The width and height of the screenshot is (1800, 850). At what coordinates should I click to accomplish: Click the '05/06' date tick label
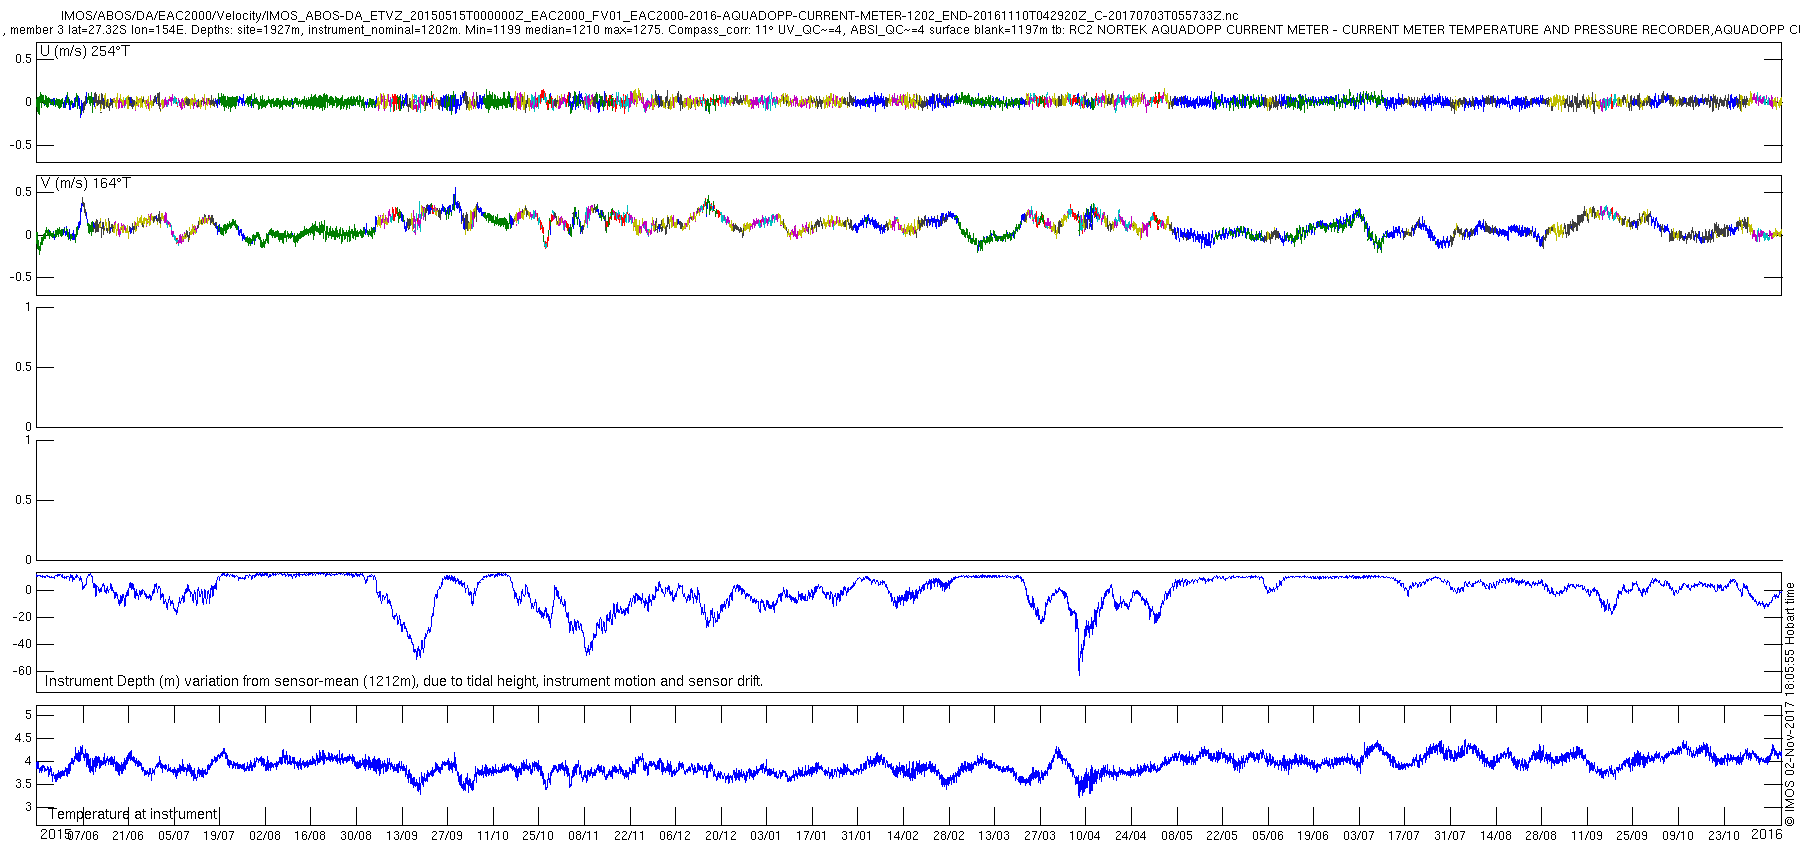1268,836
